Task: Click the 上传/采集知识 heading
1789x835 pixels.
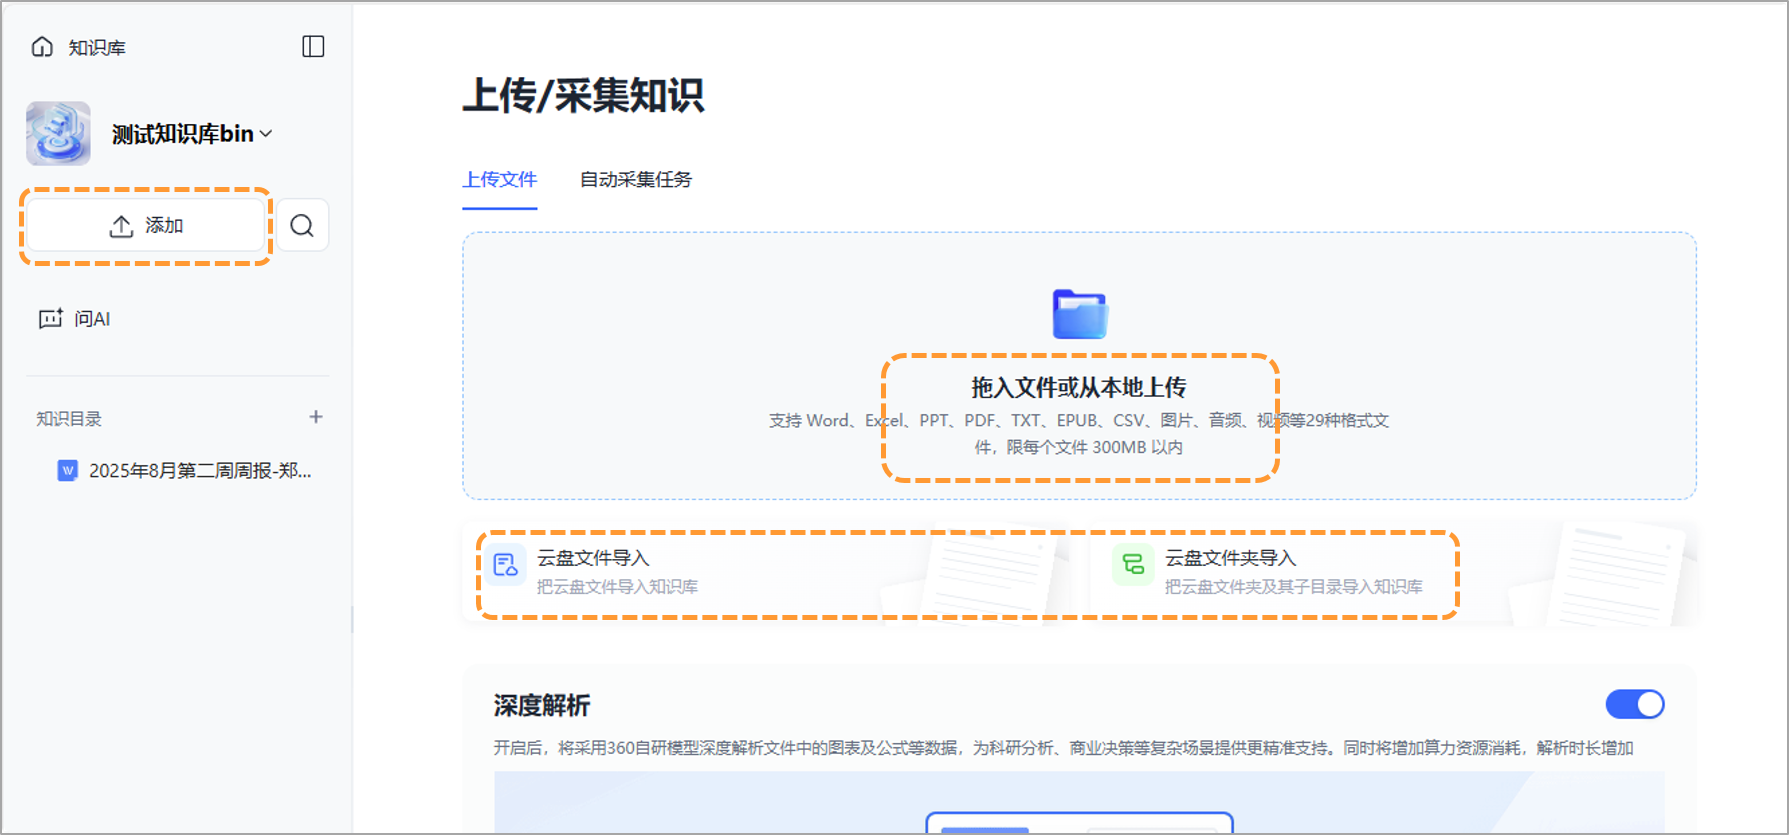Action: tap(583, 96)
